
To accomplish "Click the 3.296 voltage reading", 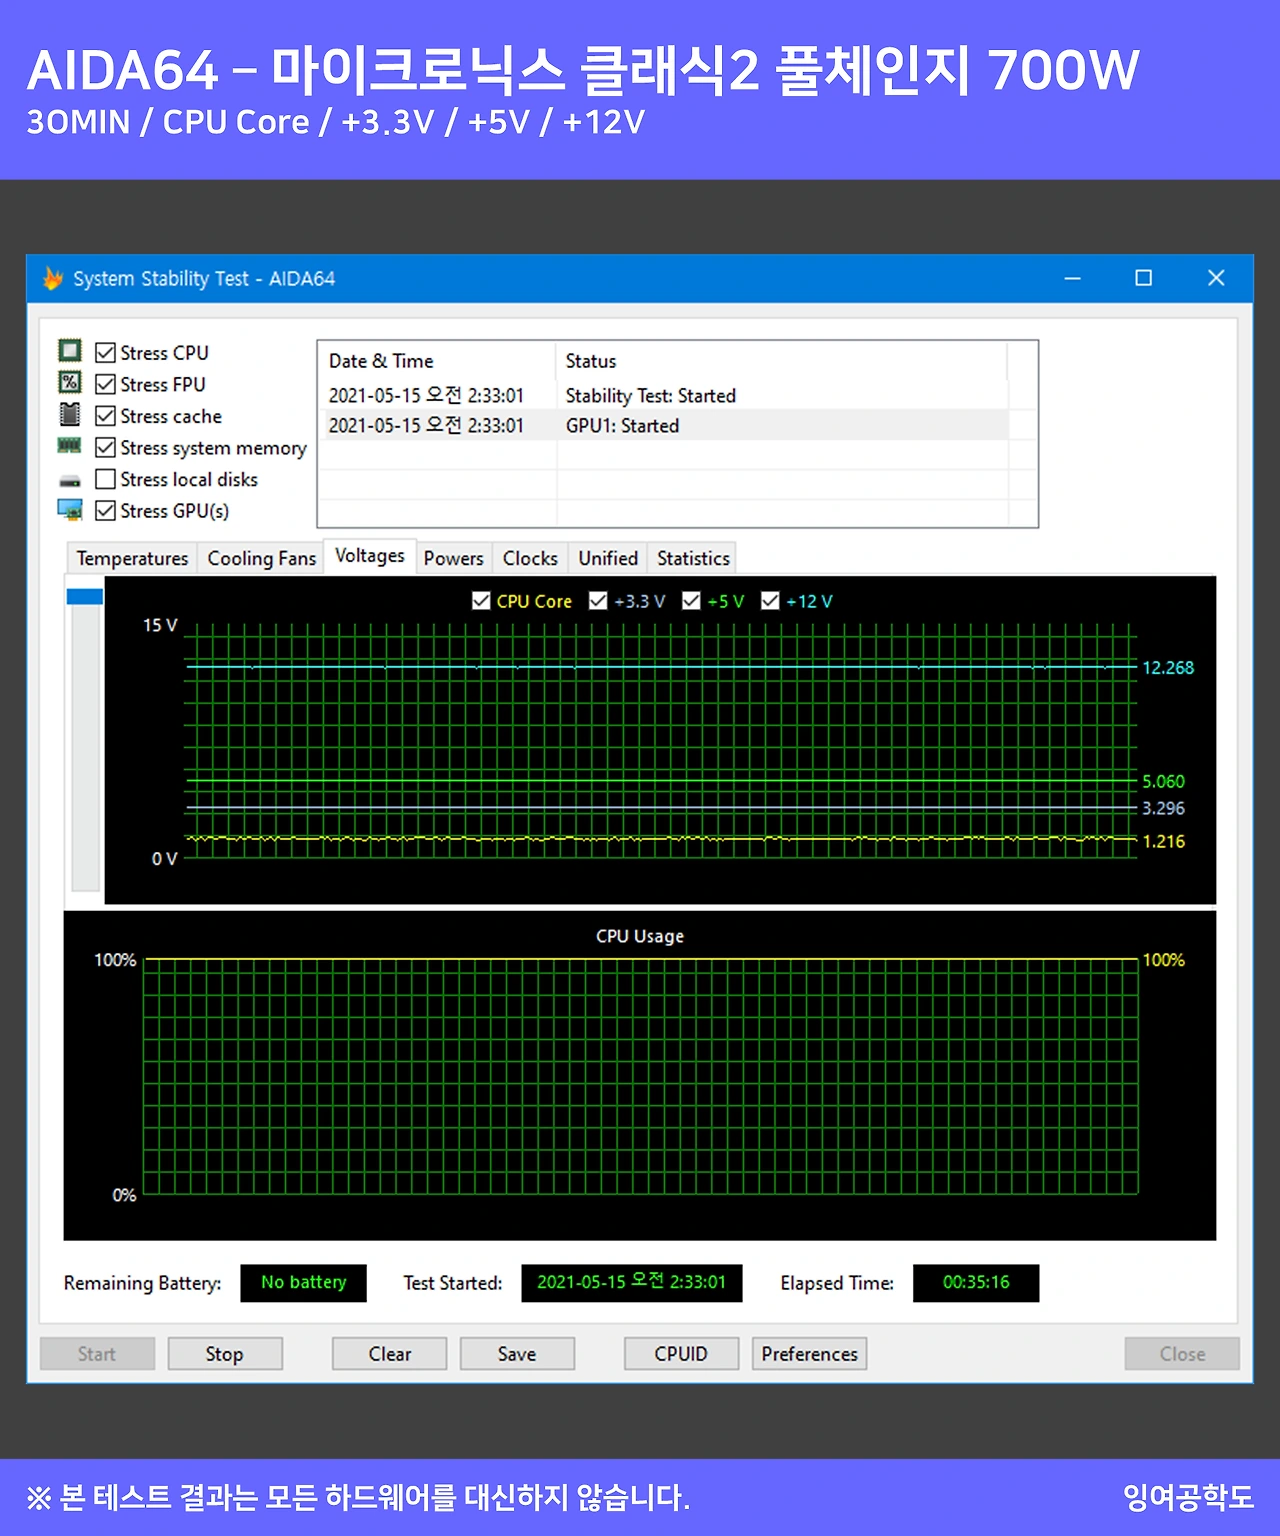I will tap(1164, 808).
